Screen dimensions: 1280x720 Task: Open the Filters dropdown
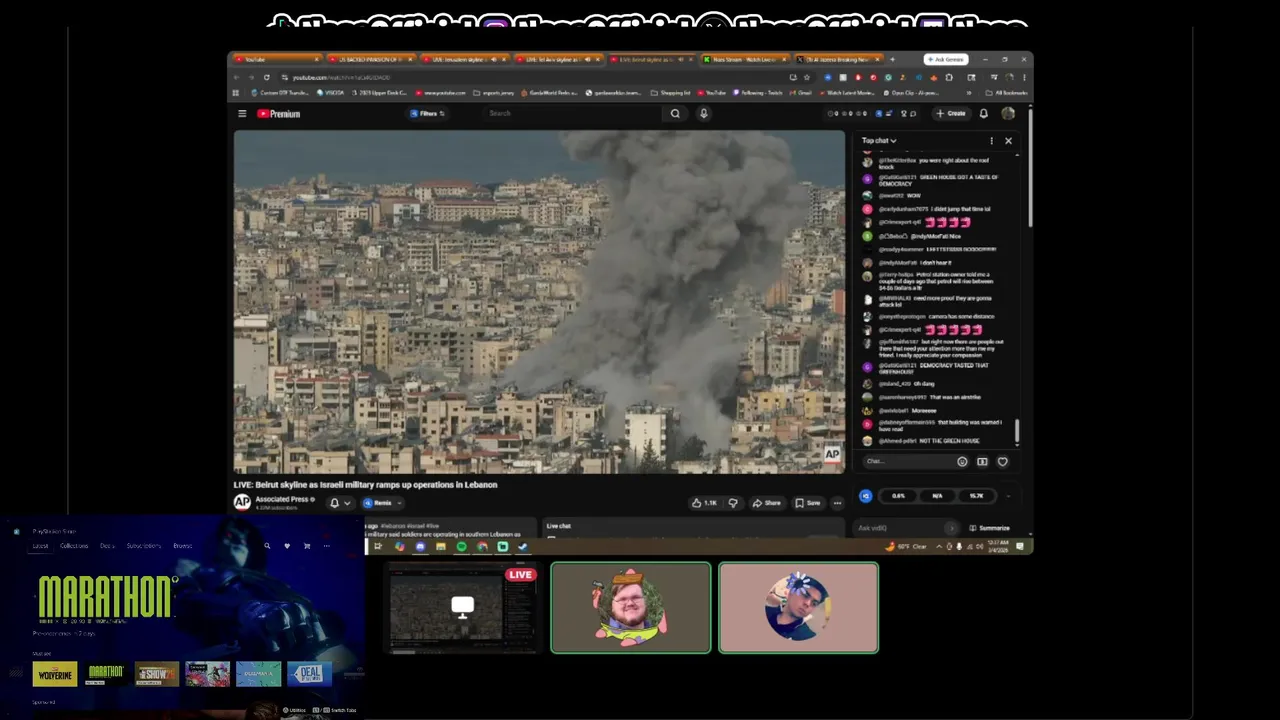click(427, 114)
